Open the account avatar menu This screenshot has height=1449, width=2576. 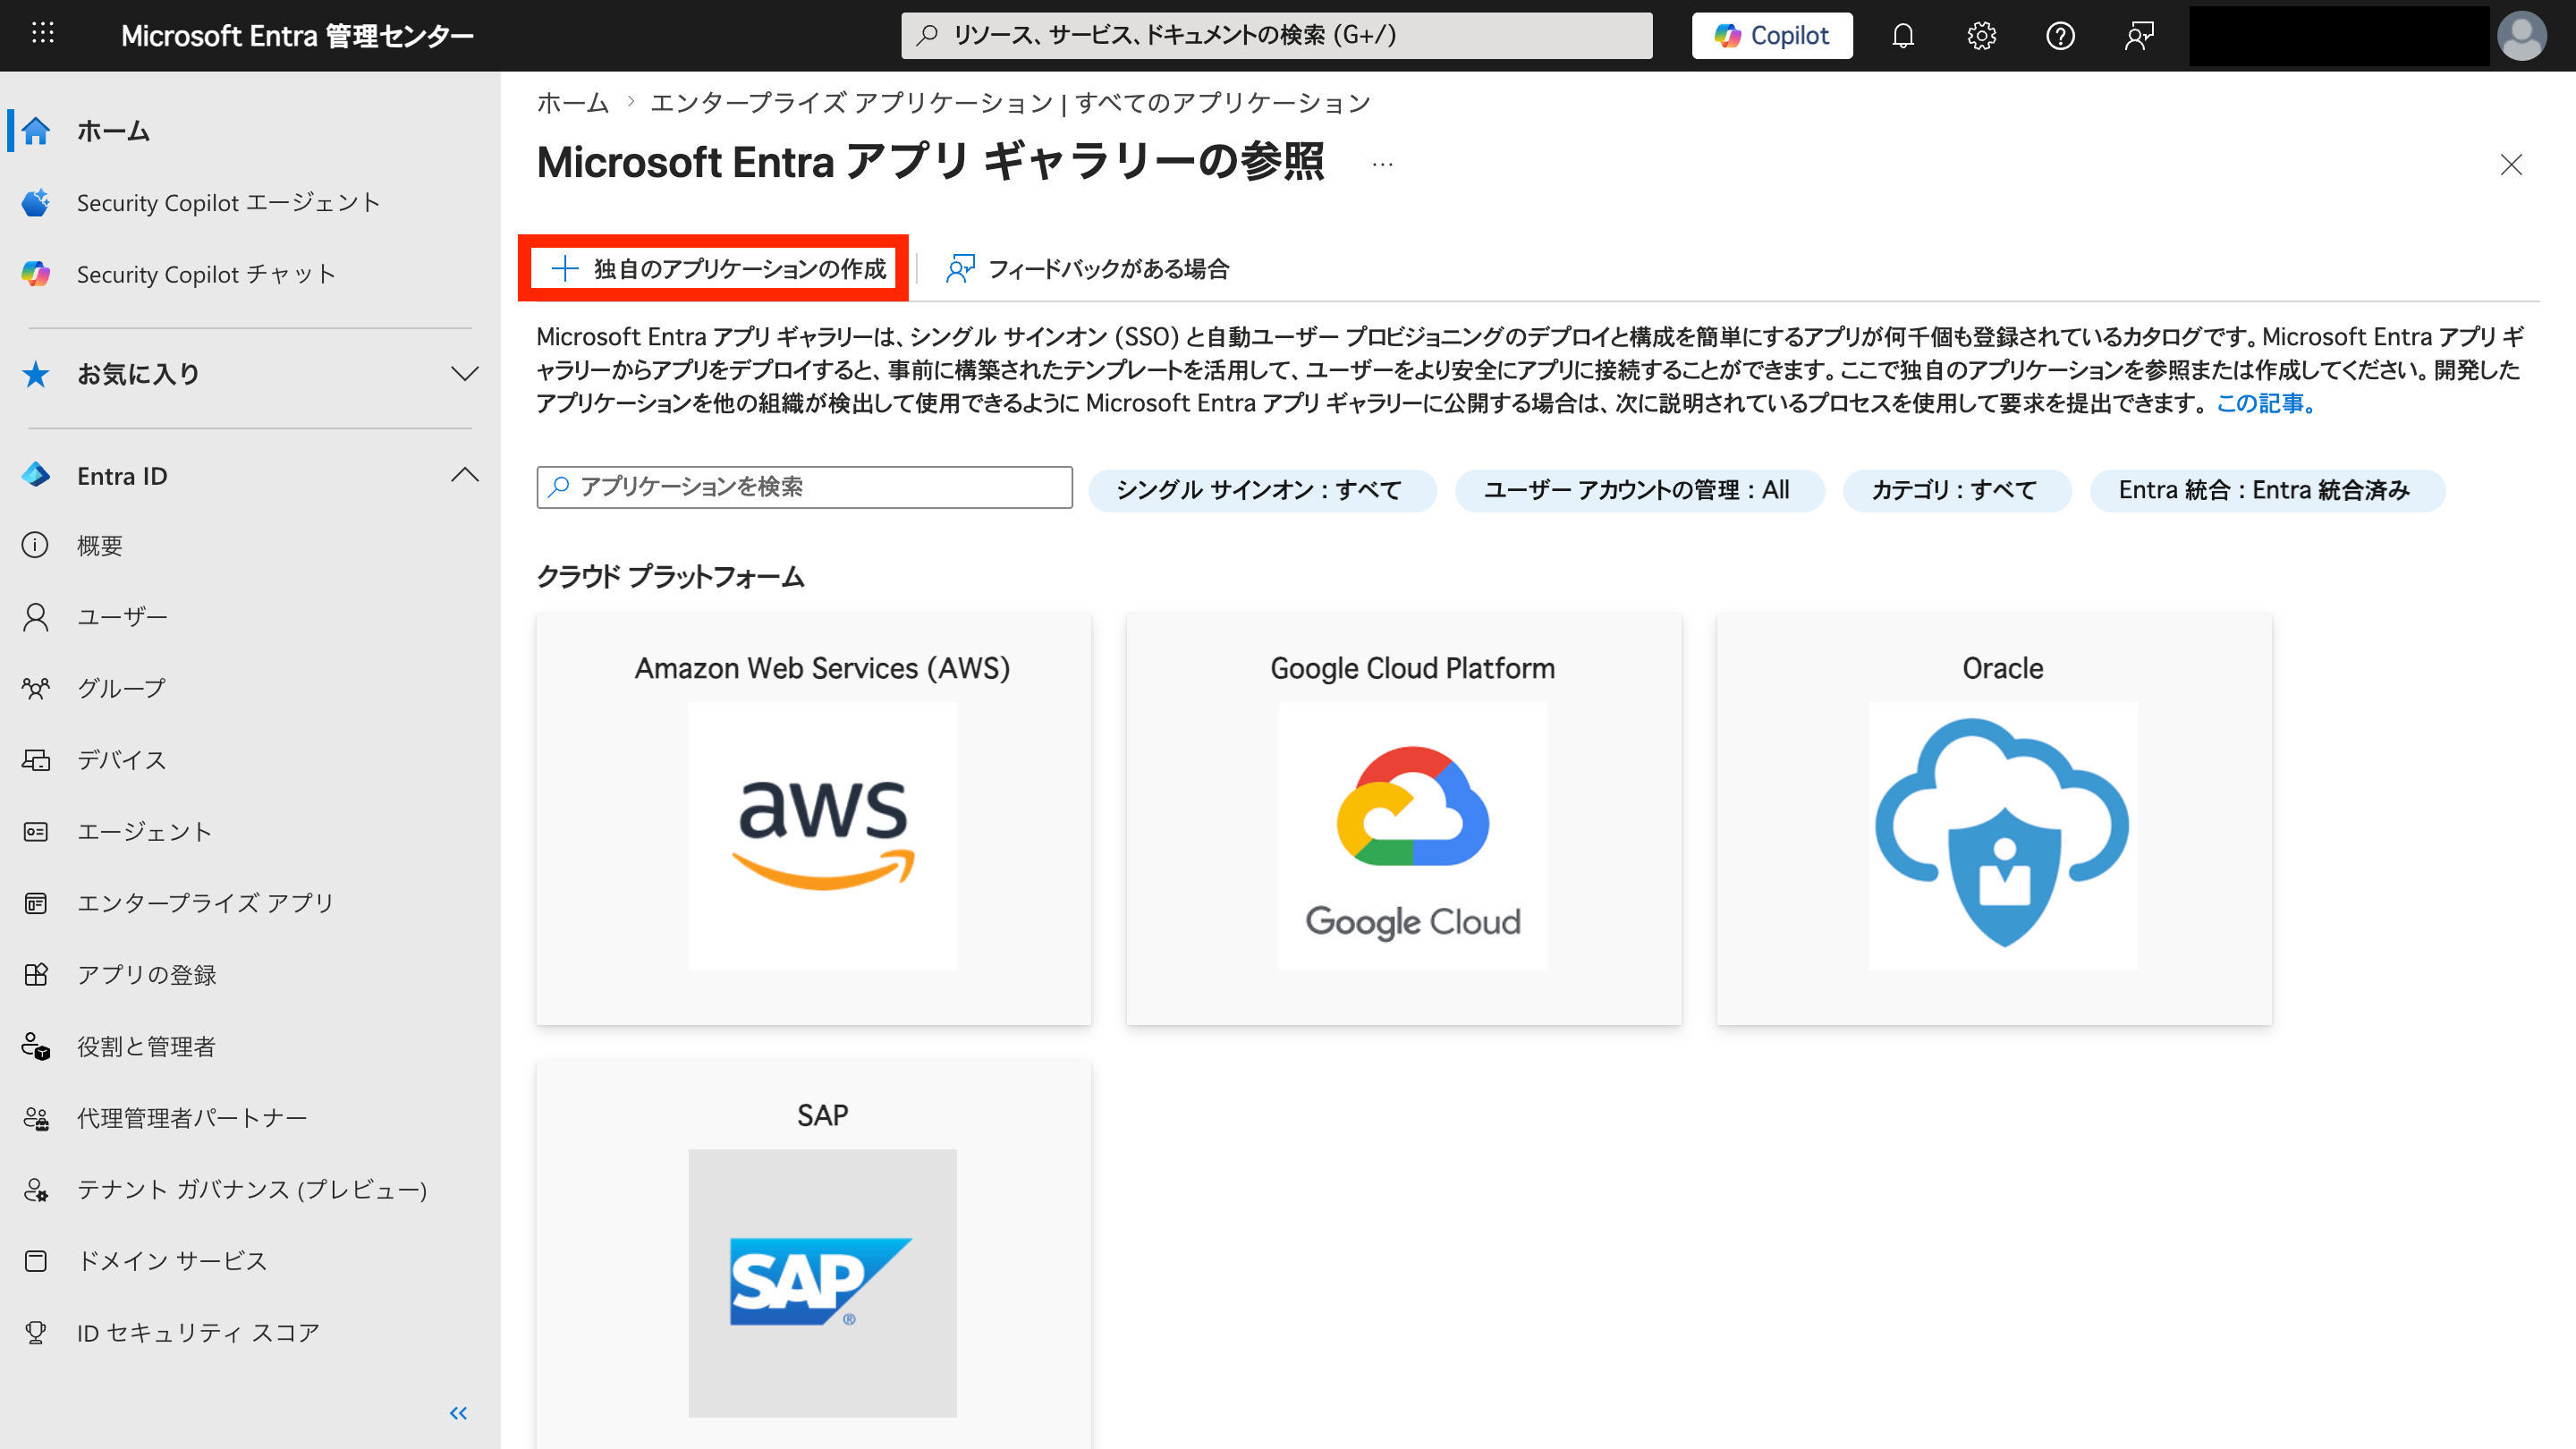click(2522, 36)
